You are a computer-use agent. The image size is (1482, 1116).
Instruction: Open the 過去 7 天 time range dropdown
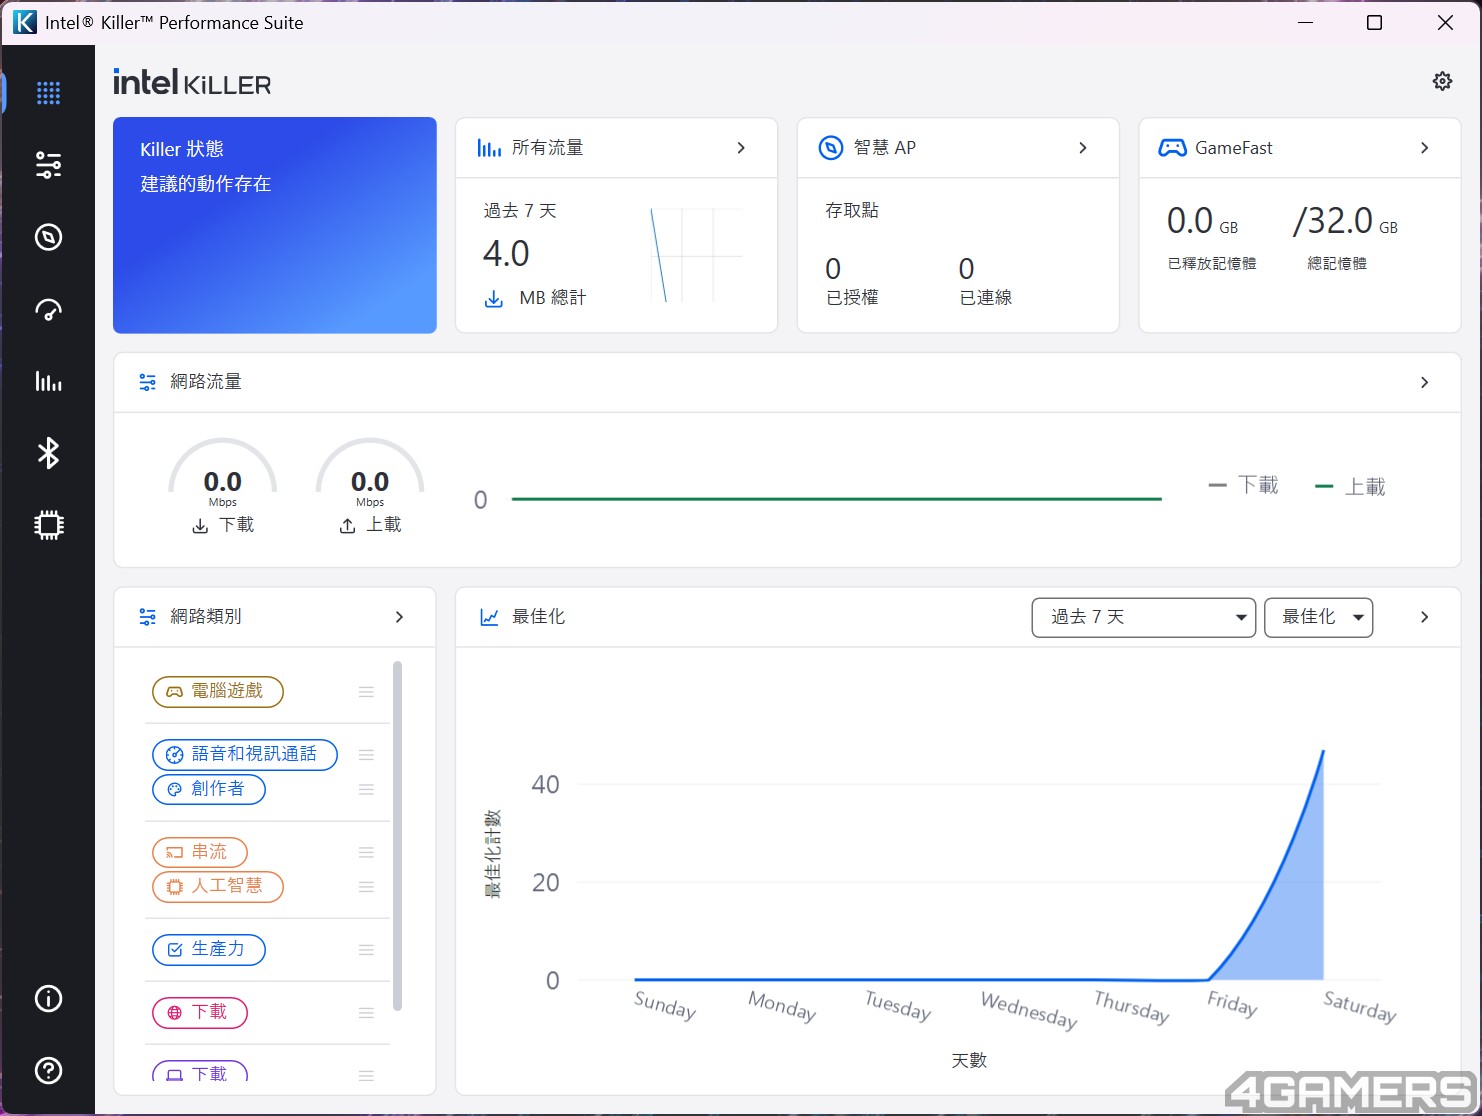tap(1143, 617)
